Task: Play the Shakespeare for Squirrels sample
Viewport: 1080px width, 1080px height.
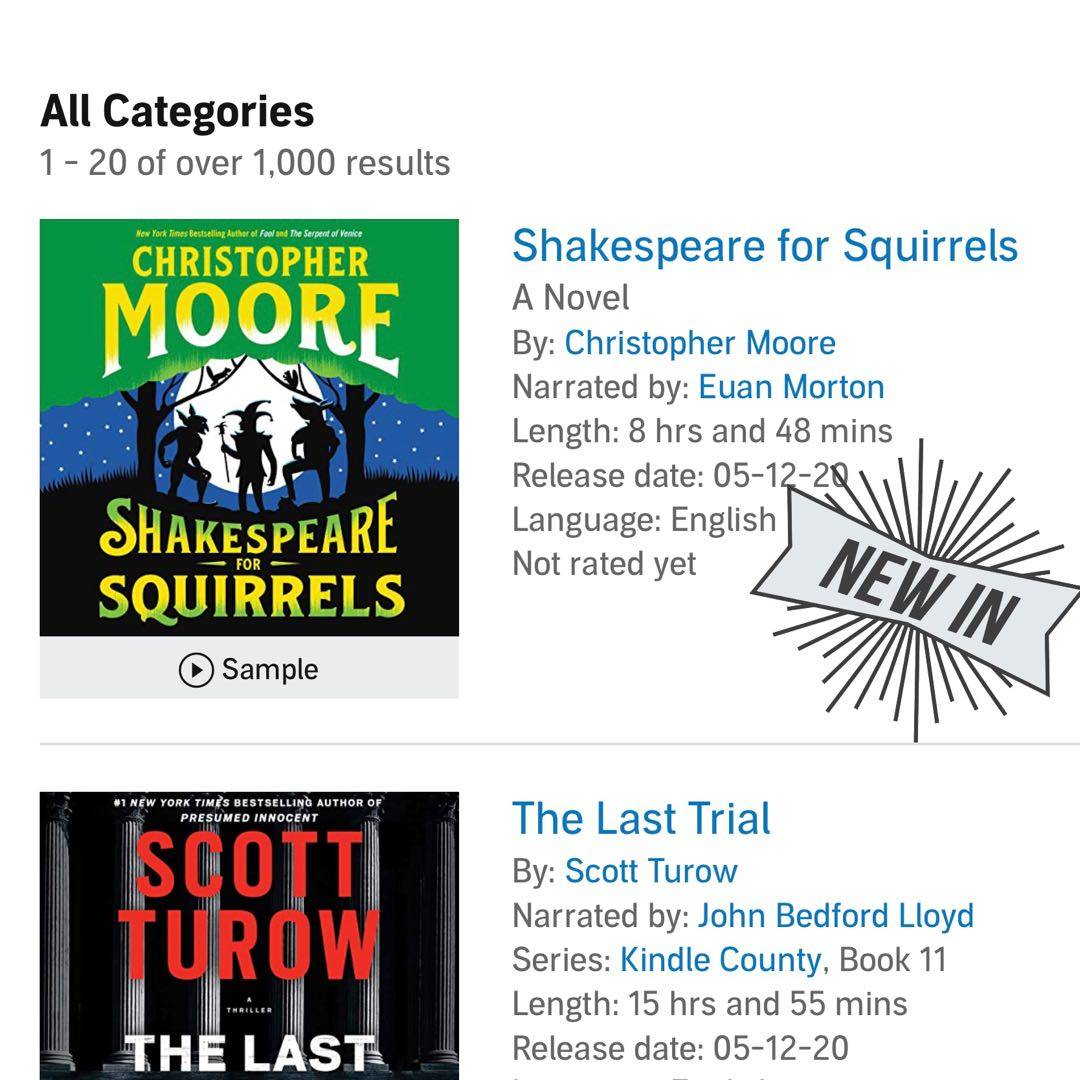Action: pos(249,669)
